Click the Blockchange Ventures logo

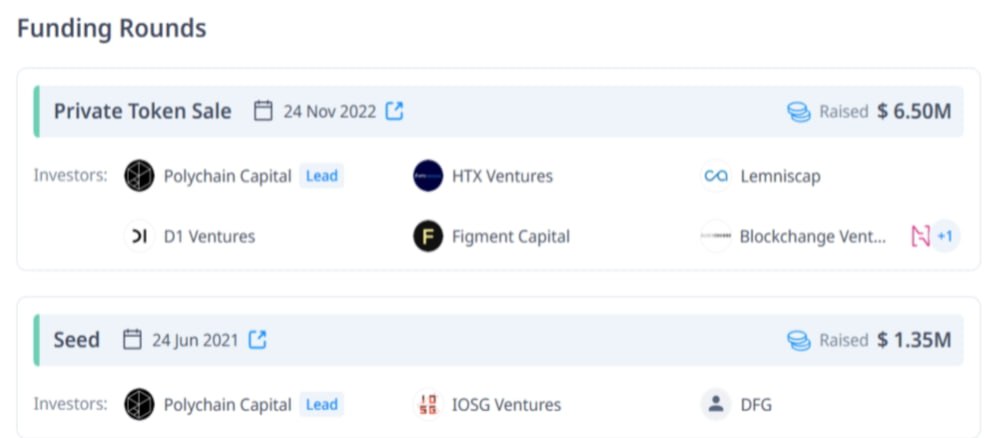click(716, 236)
